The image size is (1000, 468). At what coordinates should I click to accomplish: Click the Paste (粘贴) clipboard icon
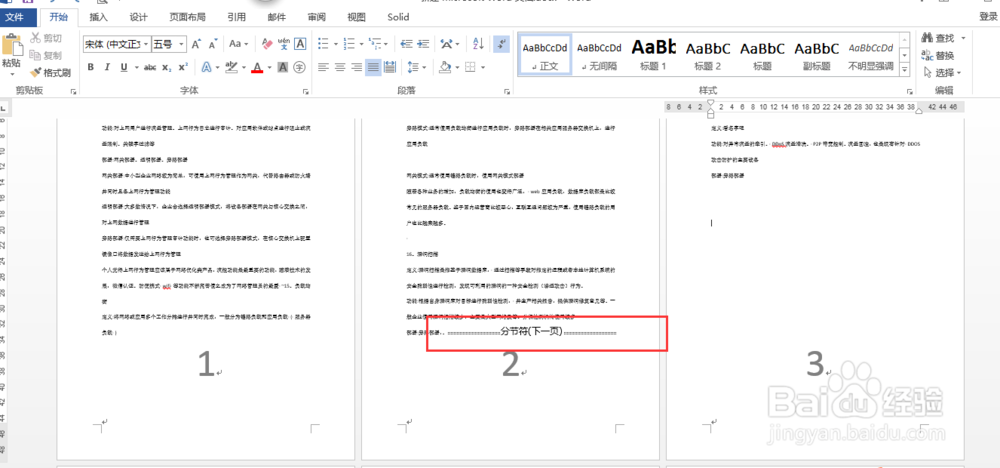click(11, 47)
